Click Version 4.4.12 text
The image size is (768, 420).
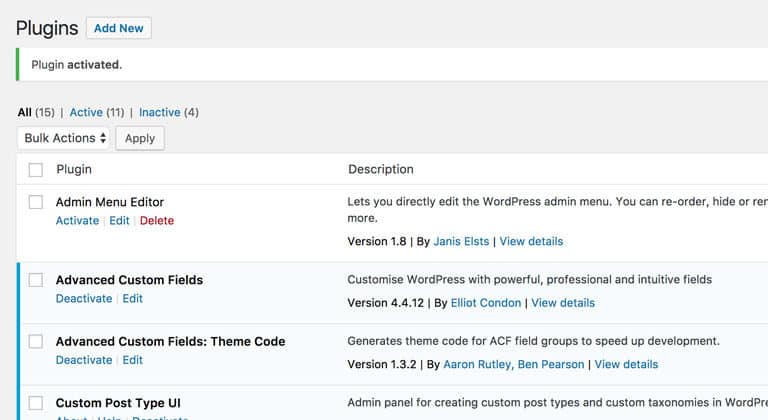(385, 303)
